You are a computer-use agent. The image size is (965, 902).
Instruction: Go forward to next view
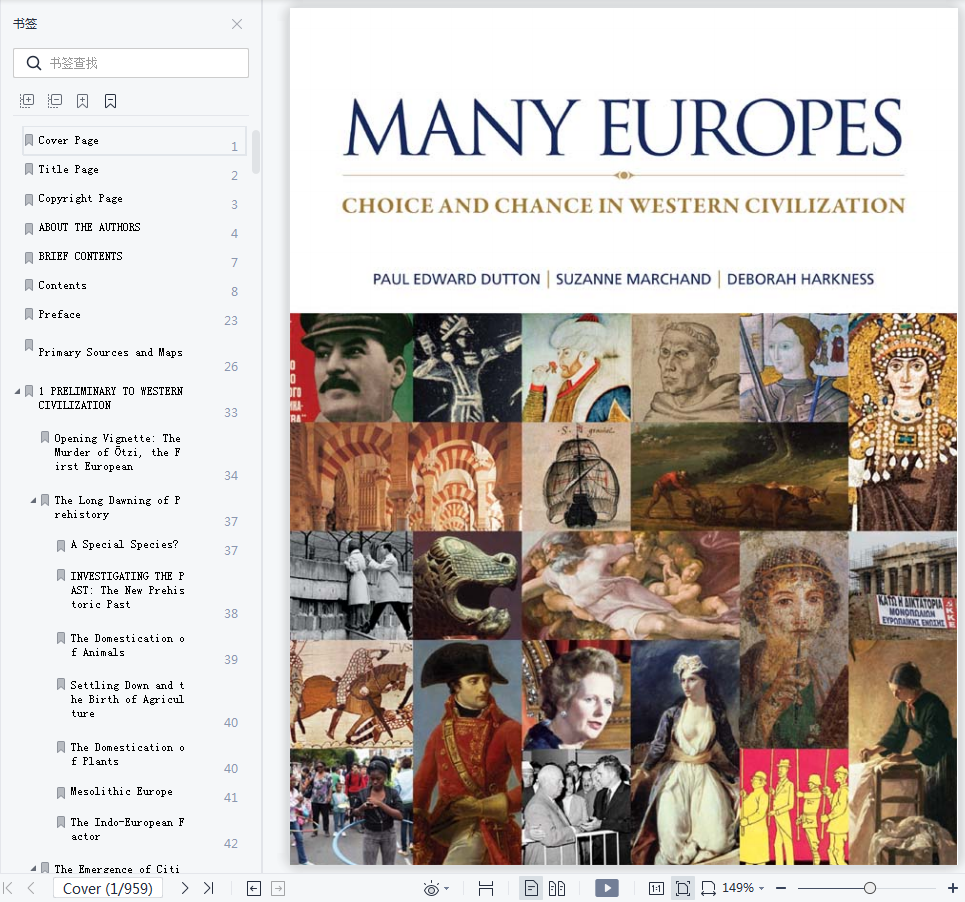[x=278, y=888]
